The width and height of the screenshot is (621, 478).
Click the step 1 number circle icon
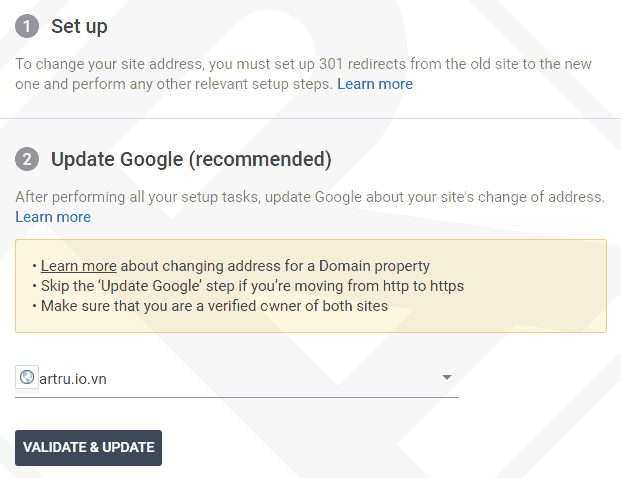(x=27, y=26)
